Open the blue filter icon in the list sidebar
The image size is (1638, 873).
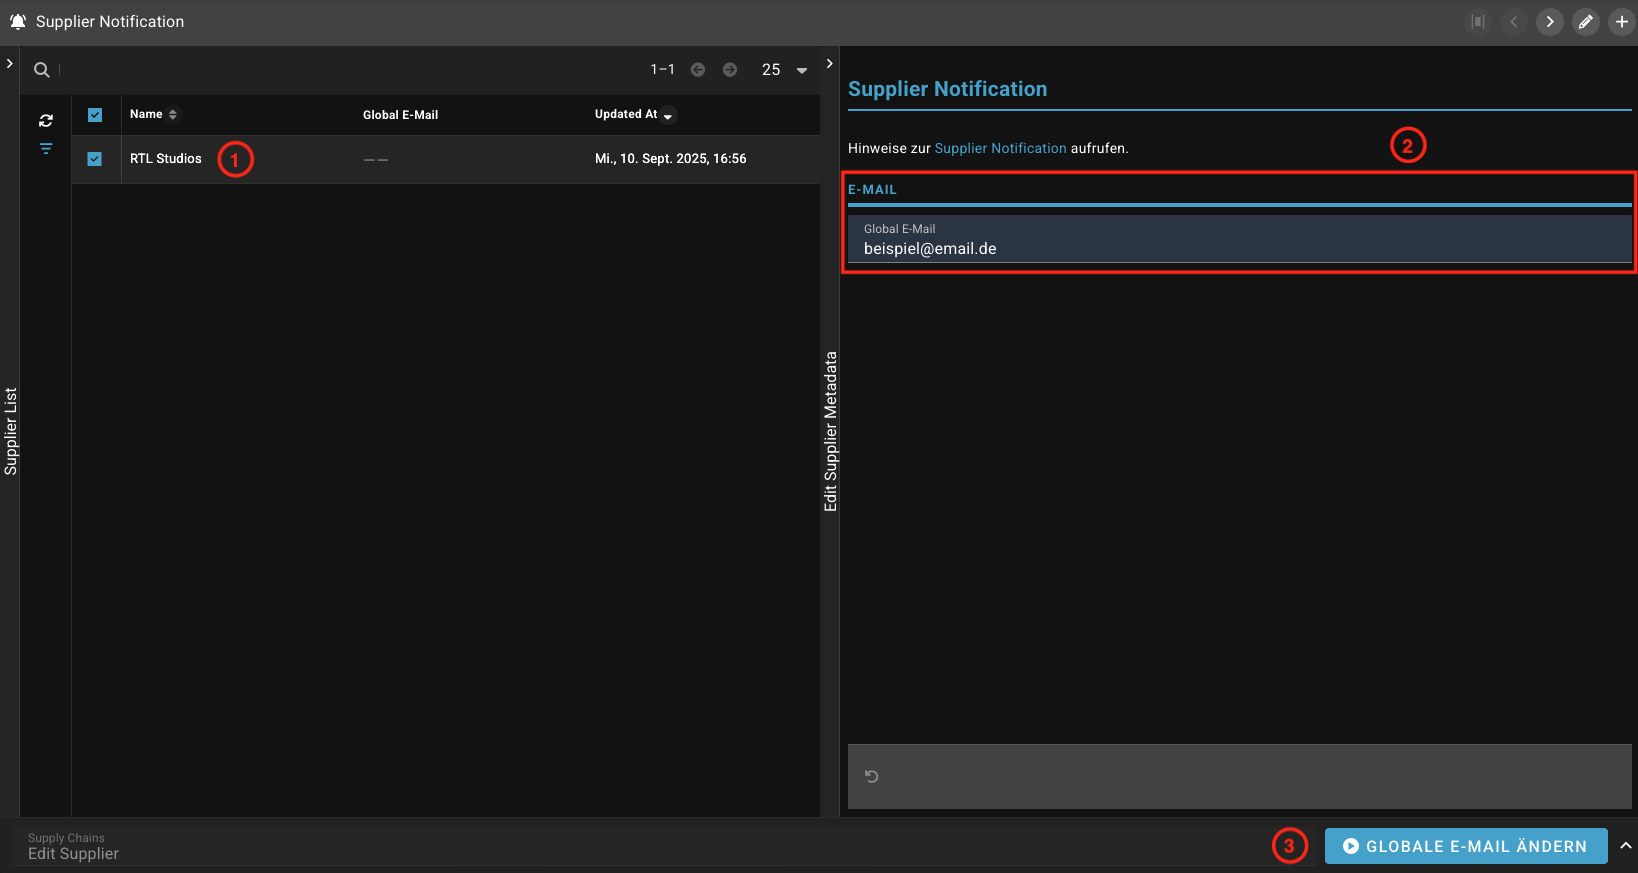[46, 149]
